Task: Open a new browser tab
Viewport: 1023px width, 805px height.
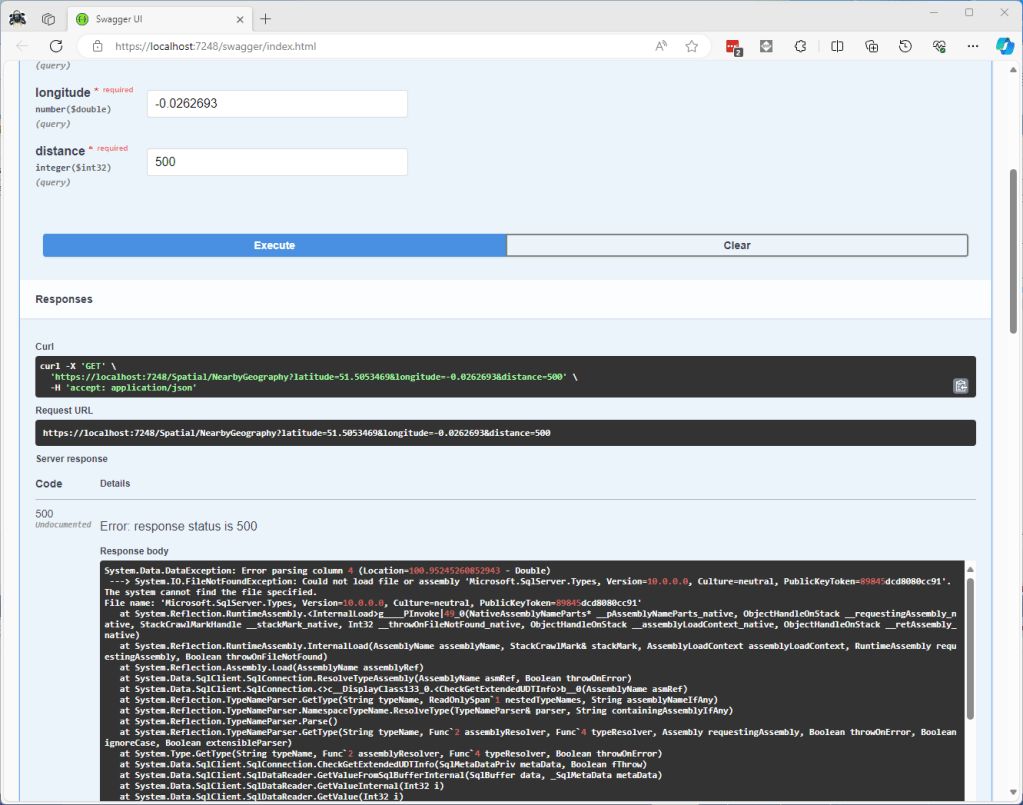Action: pyautogui.click(x=265, y=19)
